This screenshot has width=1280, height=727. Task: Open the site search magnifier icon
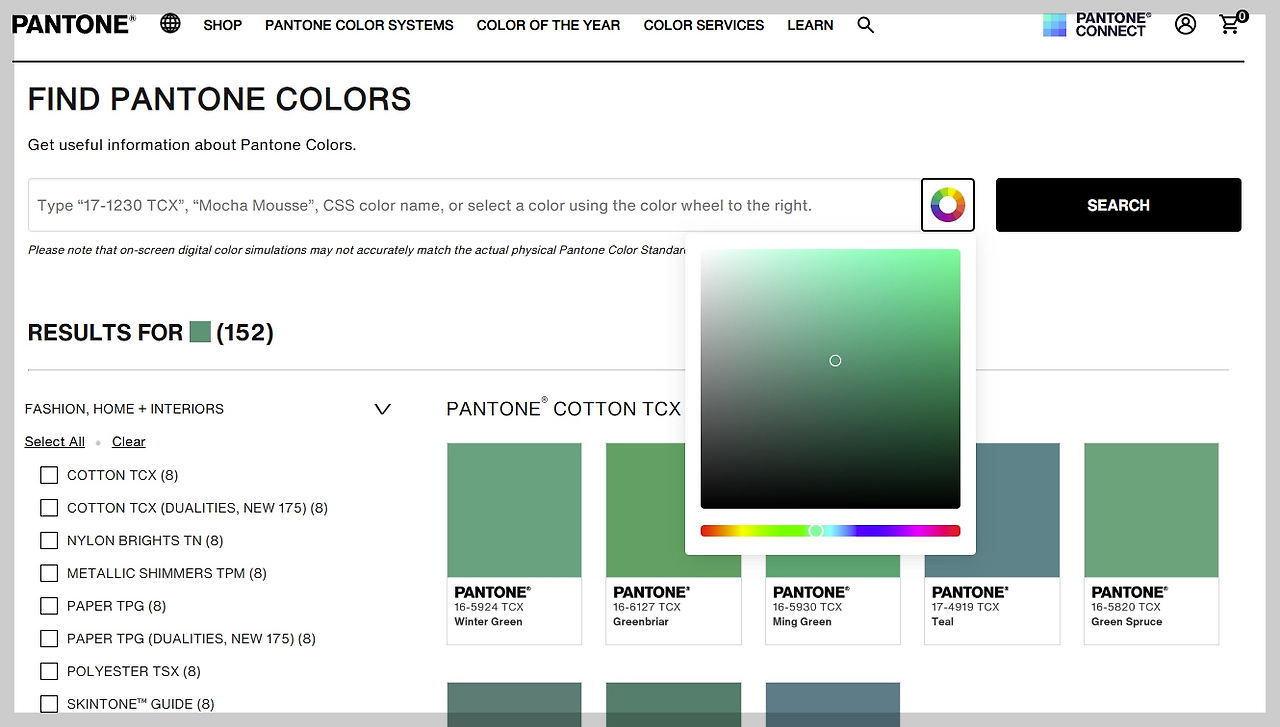click(866, 25)
